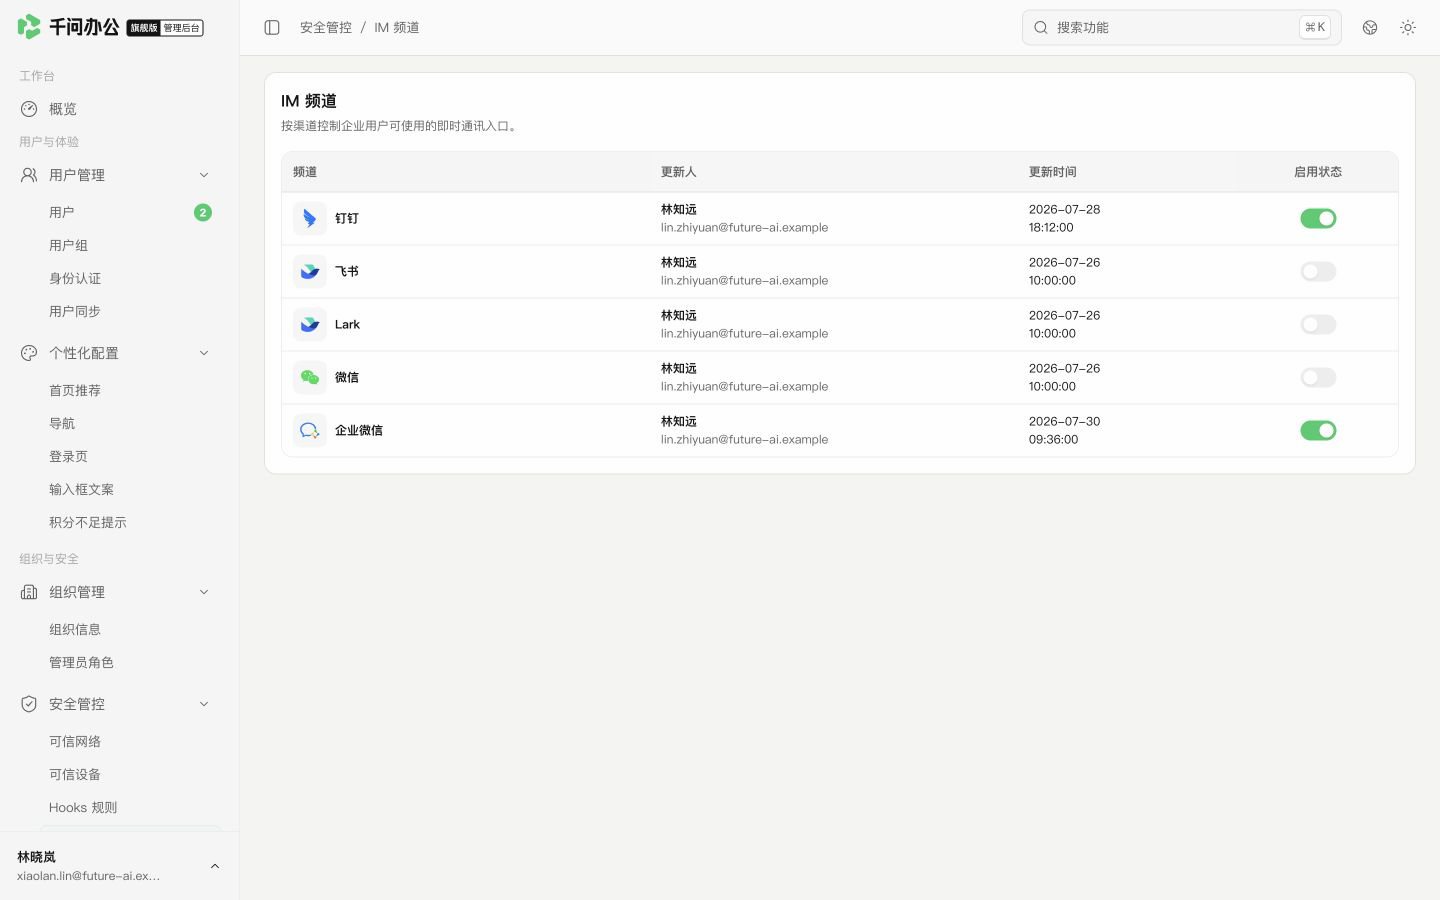Click the Lark channel logo icon
This screenshot has width=1440, height=900.
[310, 324]
